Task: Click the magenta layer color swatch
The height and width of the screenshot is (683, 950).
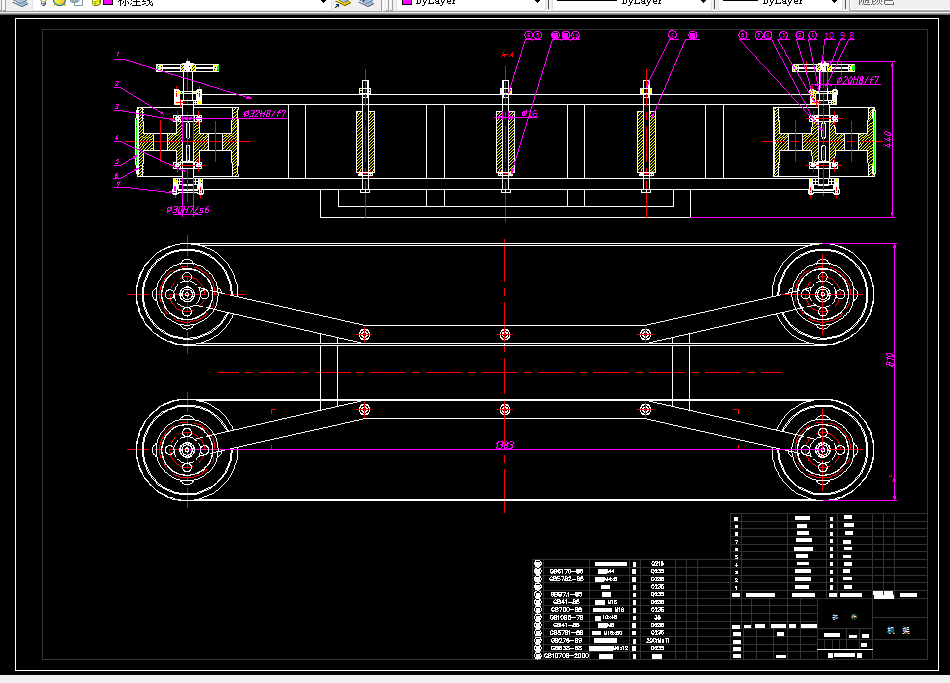Action: tap(108, 2)
